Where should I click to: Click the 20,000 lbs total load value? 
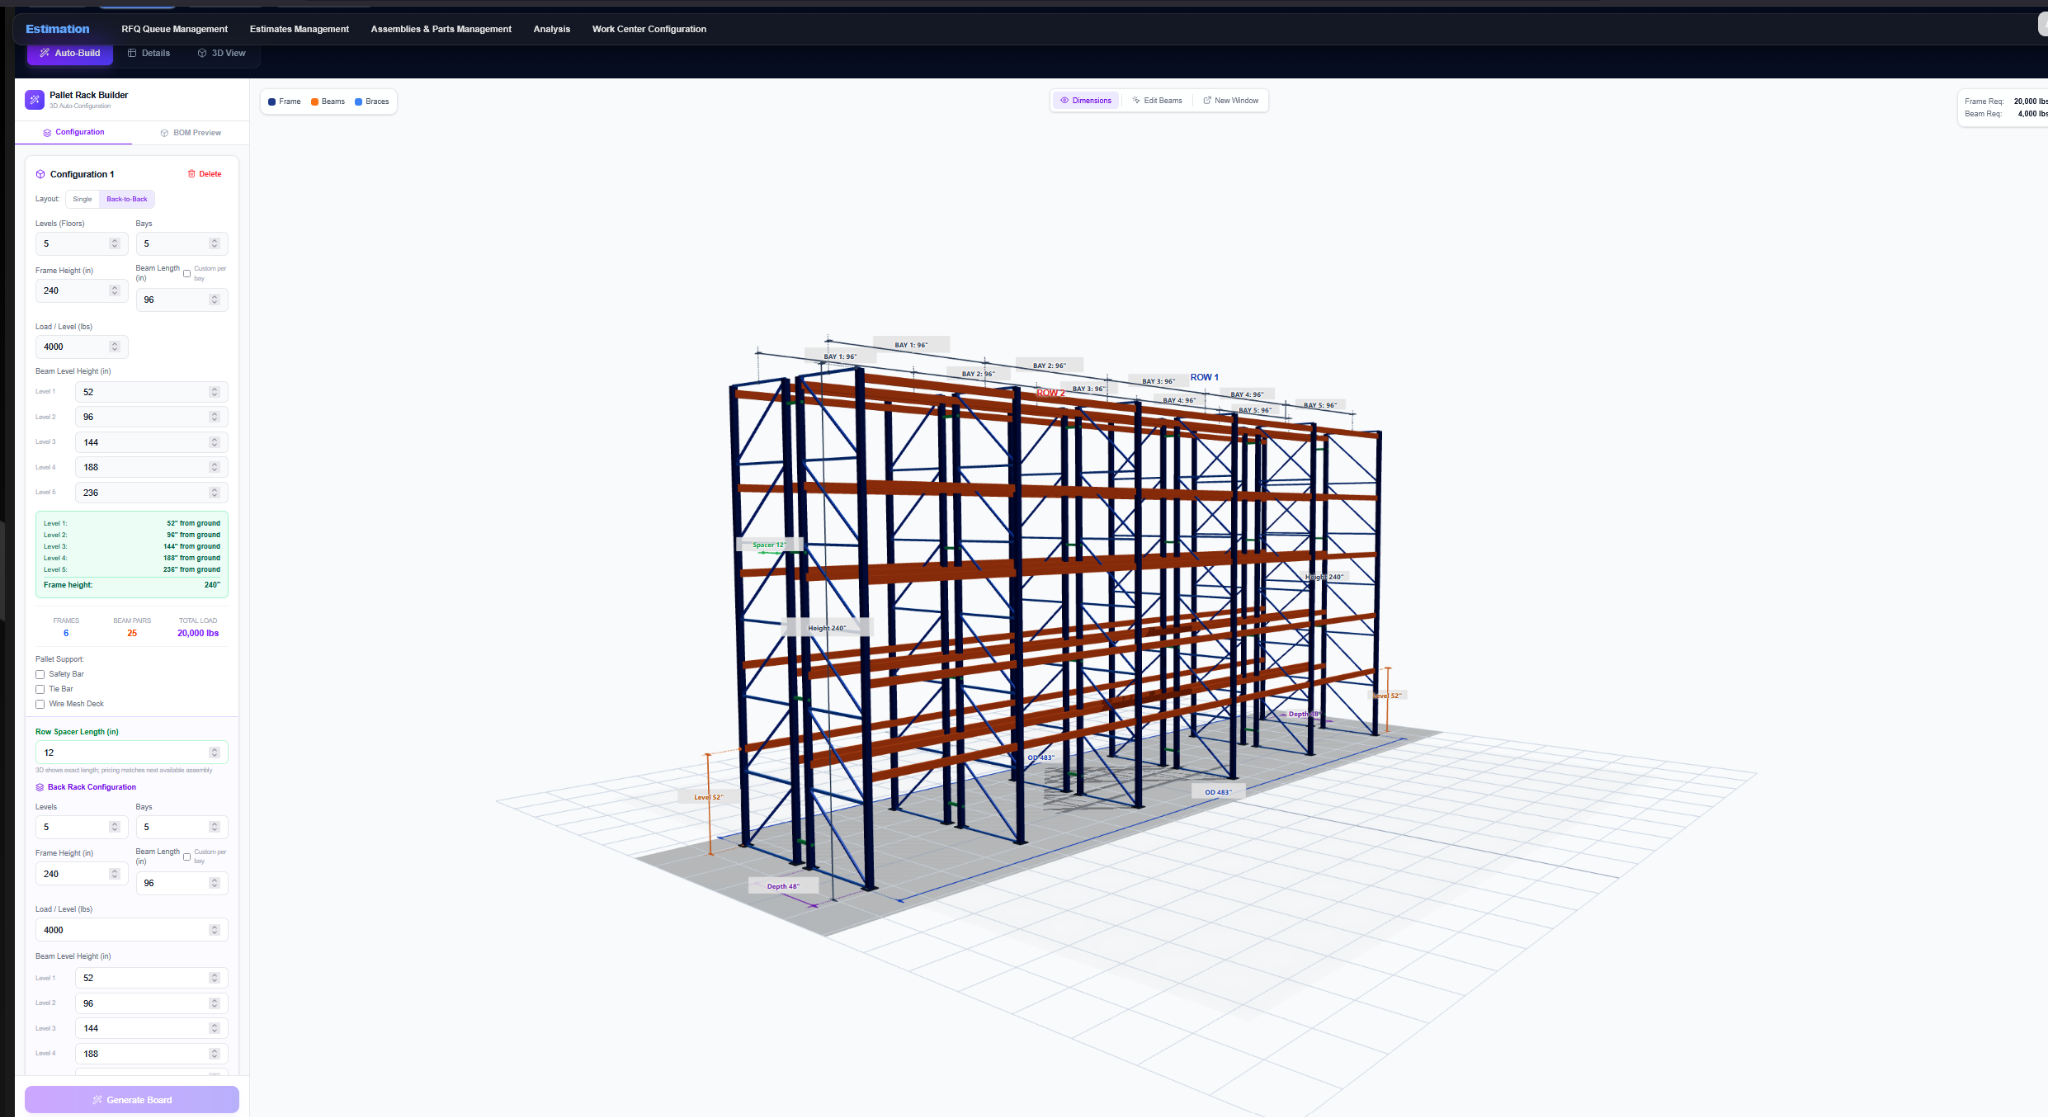(x=198, y=633)
